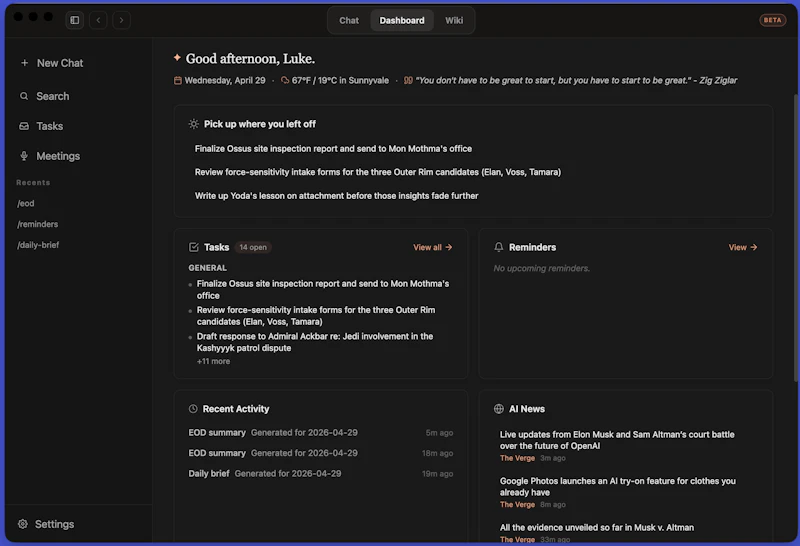This screenshot has width=800, height=546.
Task: Click the quotation mark icon
Action: (x=408, y=80)
